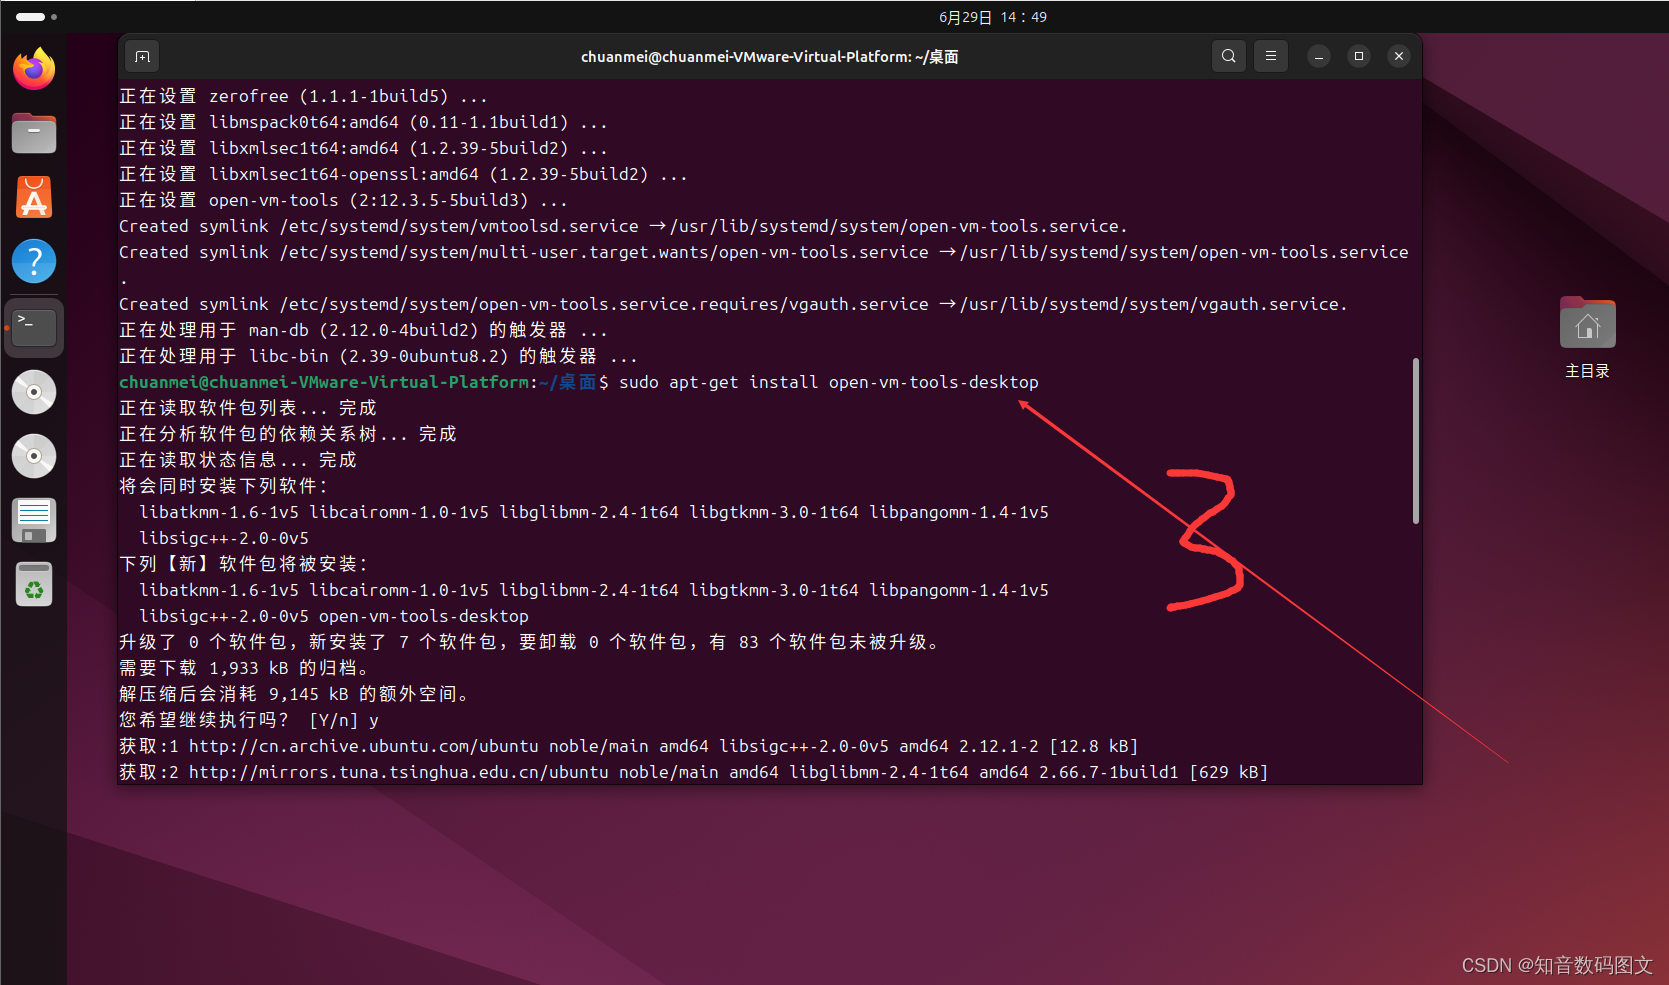Click the command 'sudo apt-get install open-vm-tools-desktop'
The image size is (1669, 985).
point(829,382)
